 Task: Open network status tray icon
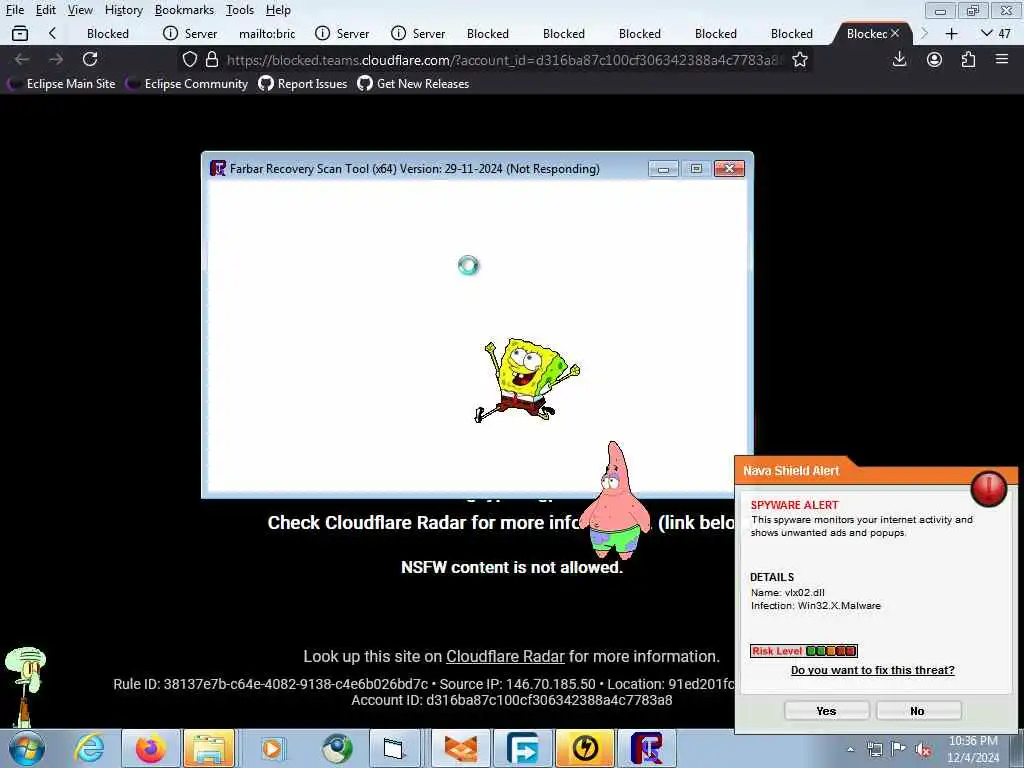click(x=874, y=749)
